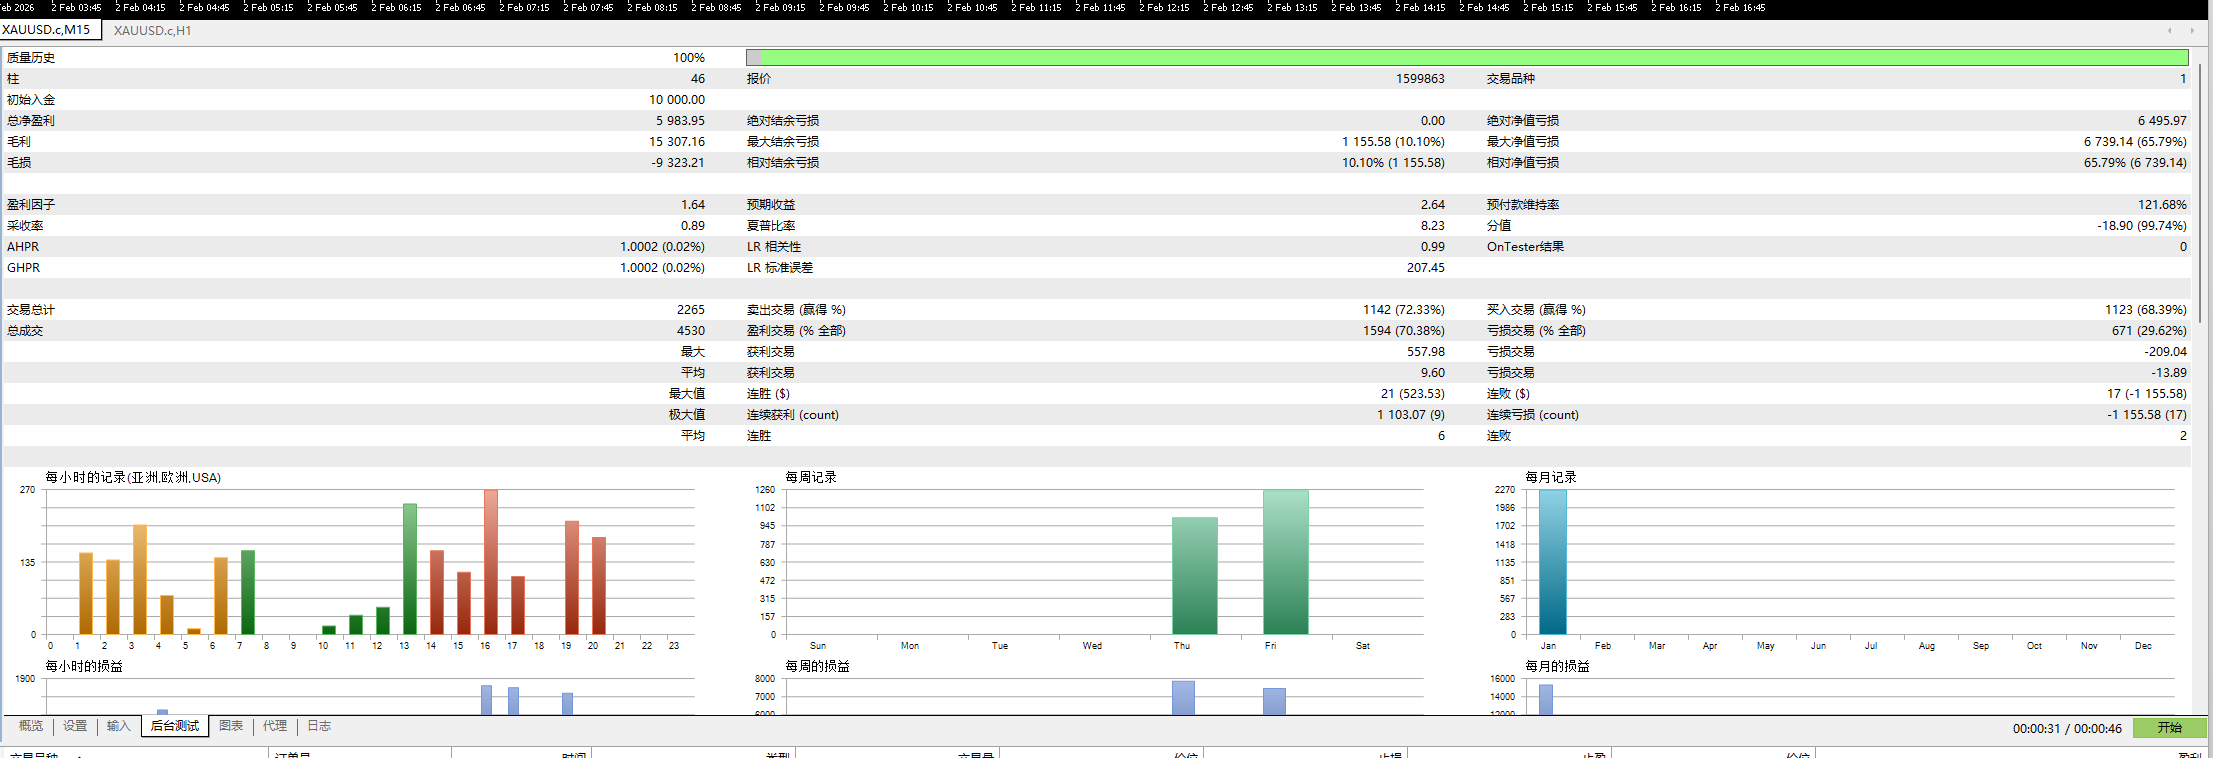Click the 盈利交易 value 1594 (70.38%)
The width and height of the screenshot is (2213, 758).
[x=1404, y=331]
